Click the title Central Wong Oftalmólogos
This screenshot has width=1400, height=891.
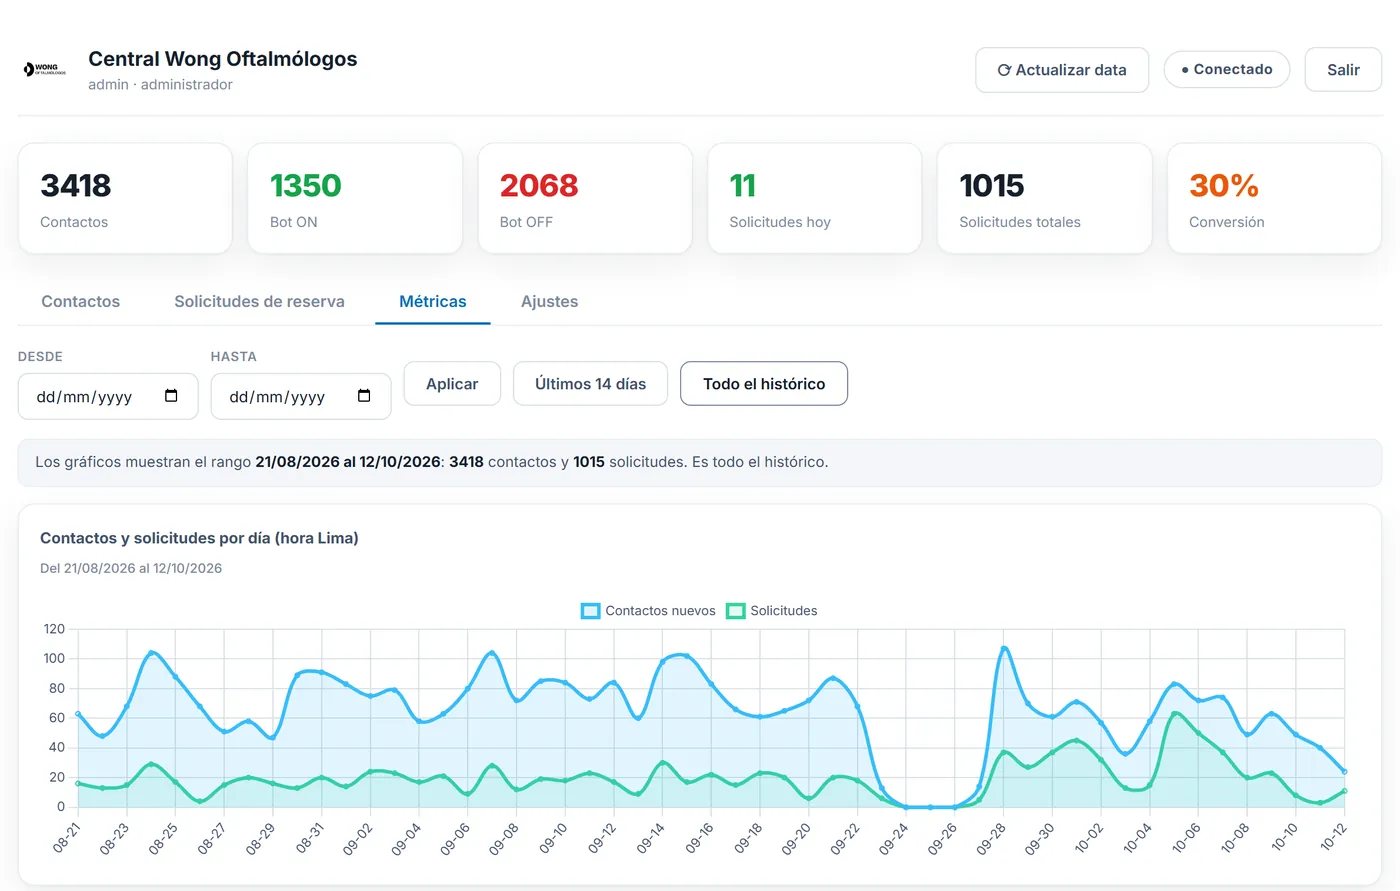click(x=223, y=59)
